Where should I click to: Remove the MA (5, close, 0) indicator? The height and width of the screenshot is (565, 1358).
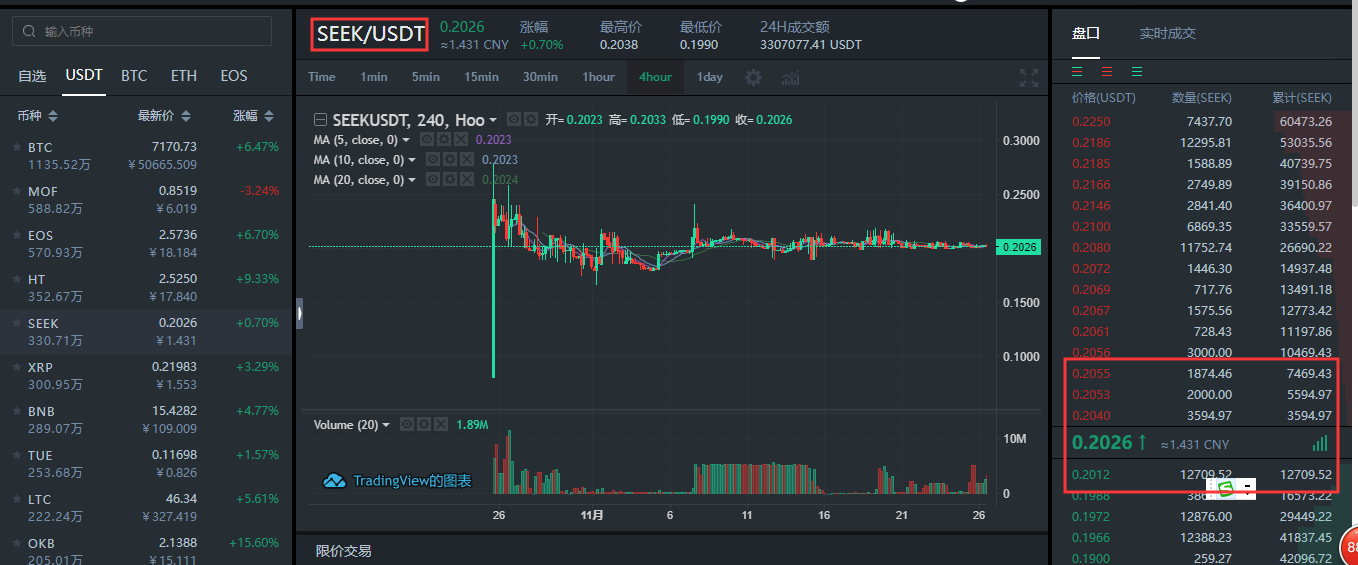click(460, 140)
